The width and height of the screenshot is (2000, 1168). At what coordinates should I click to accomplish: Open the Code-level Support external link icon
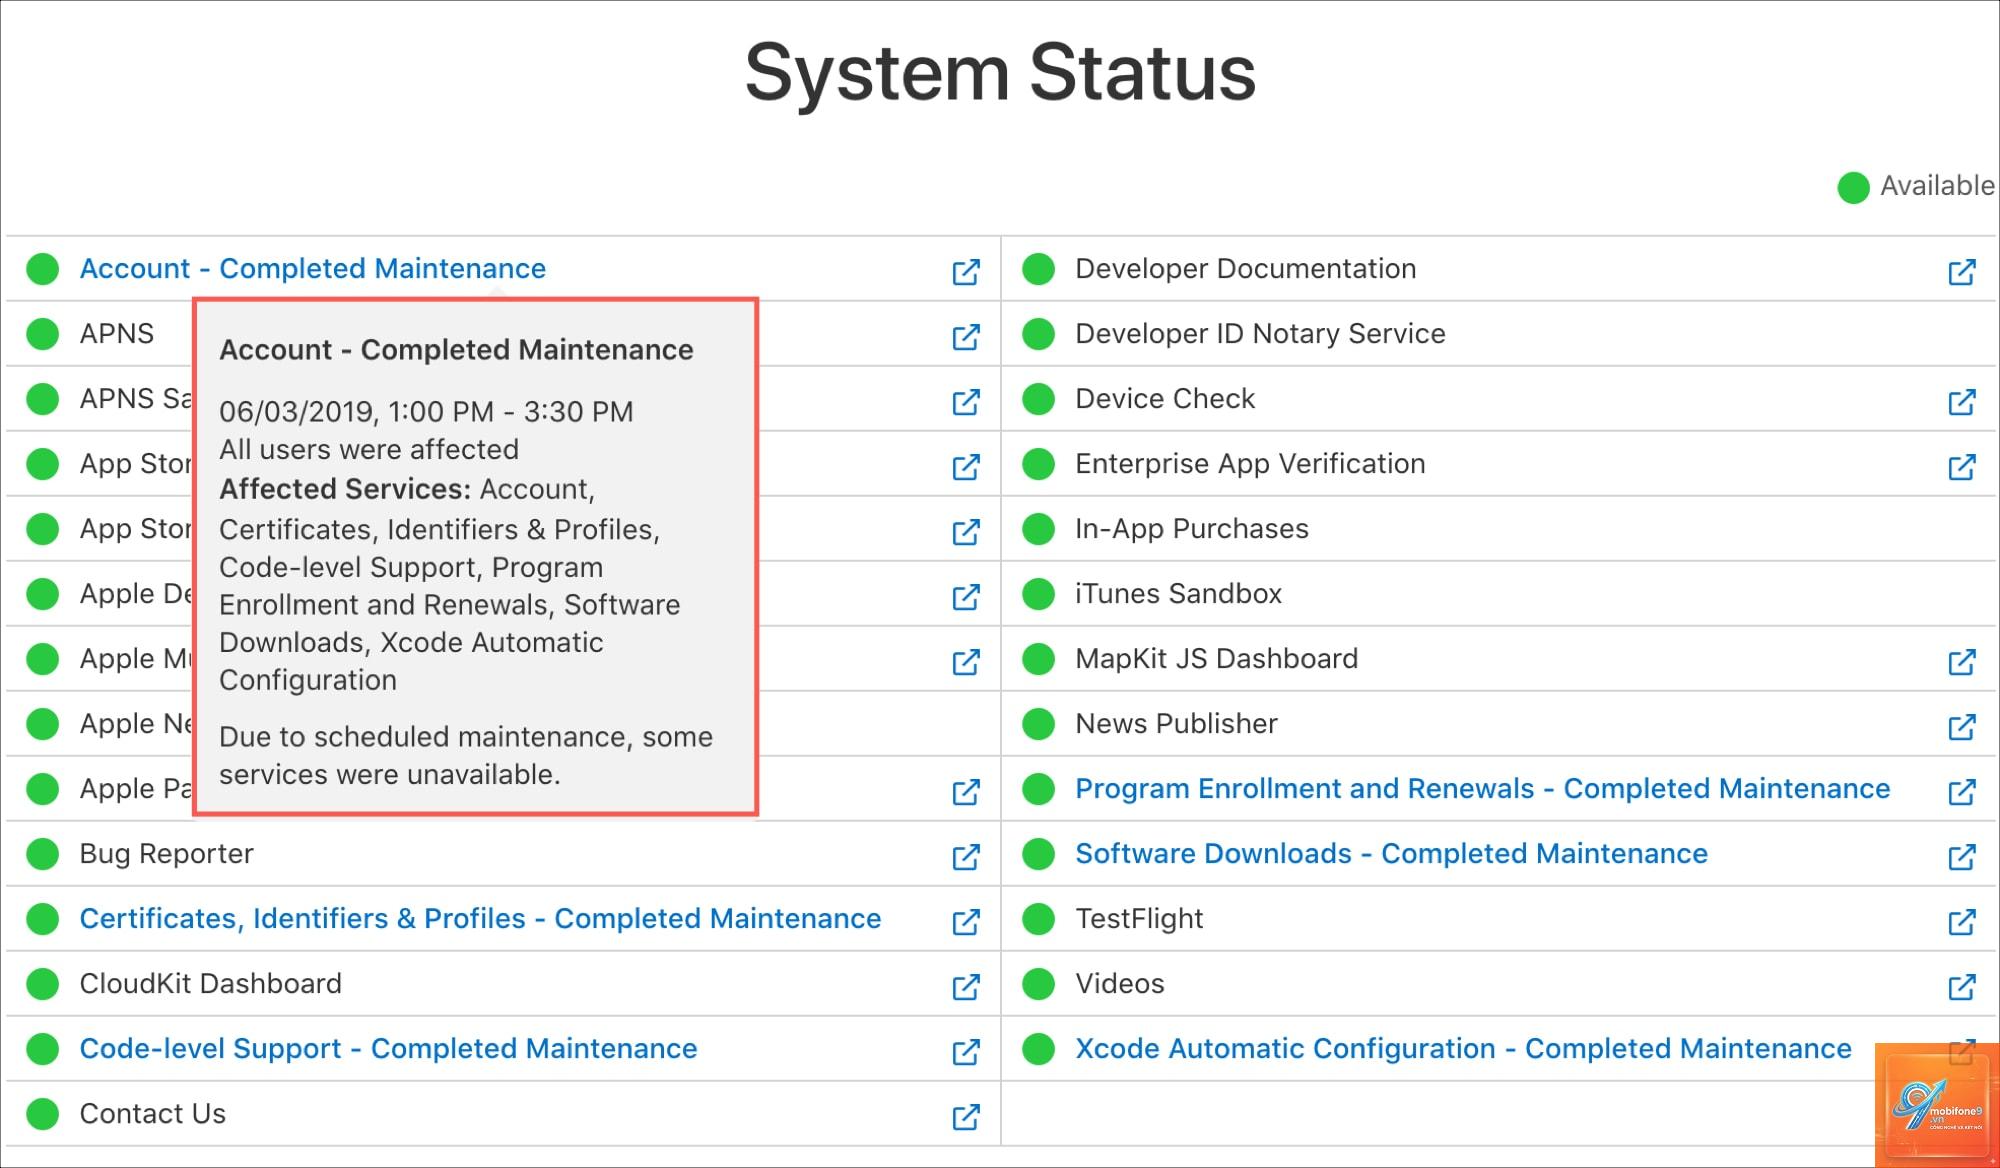(x=966, y=1051)
